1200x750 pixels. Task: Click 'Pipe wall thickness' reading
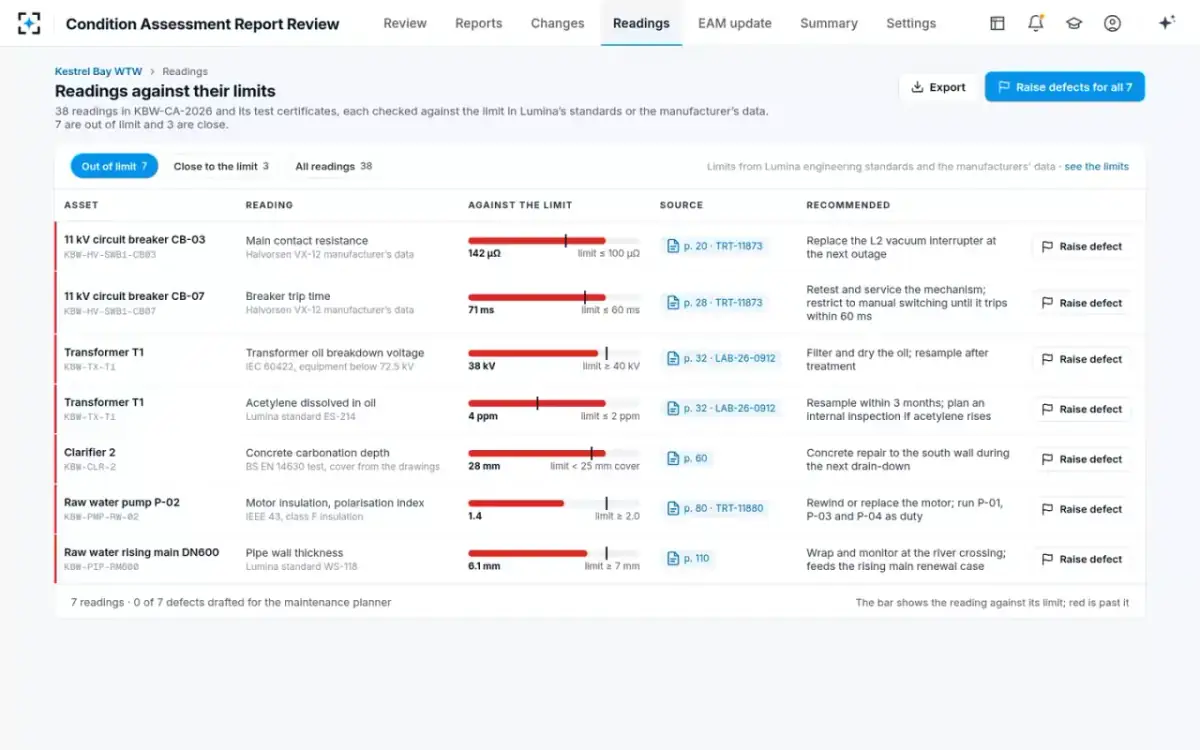pyautogui.click(x=294, y=553)
